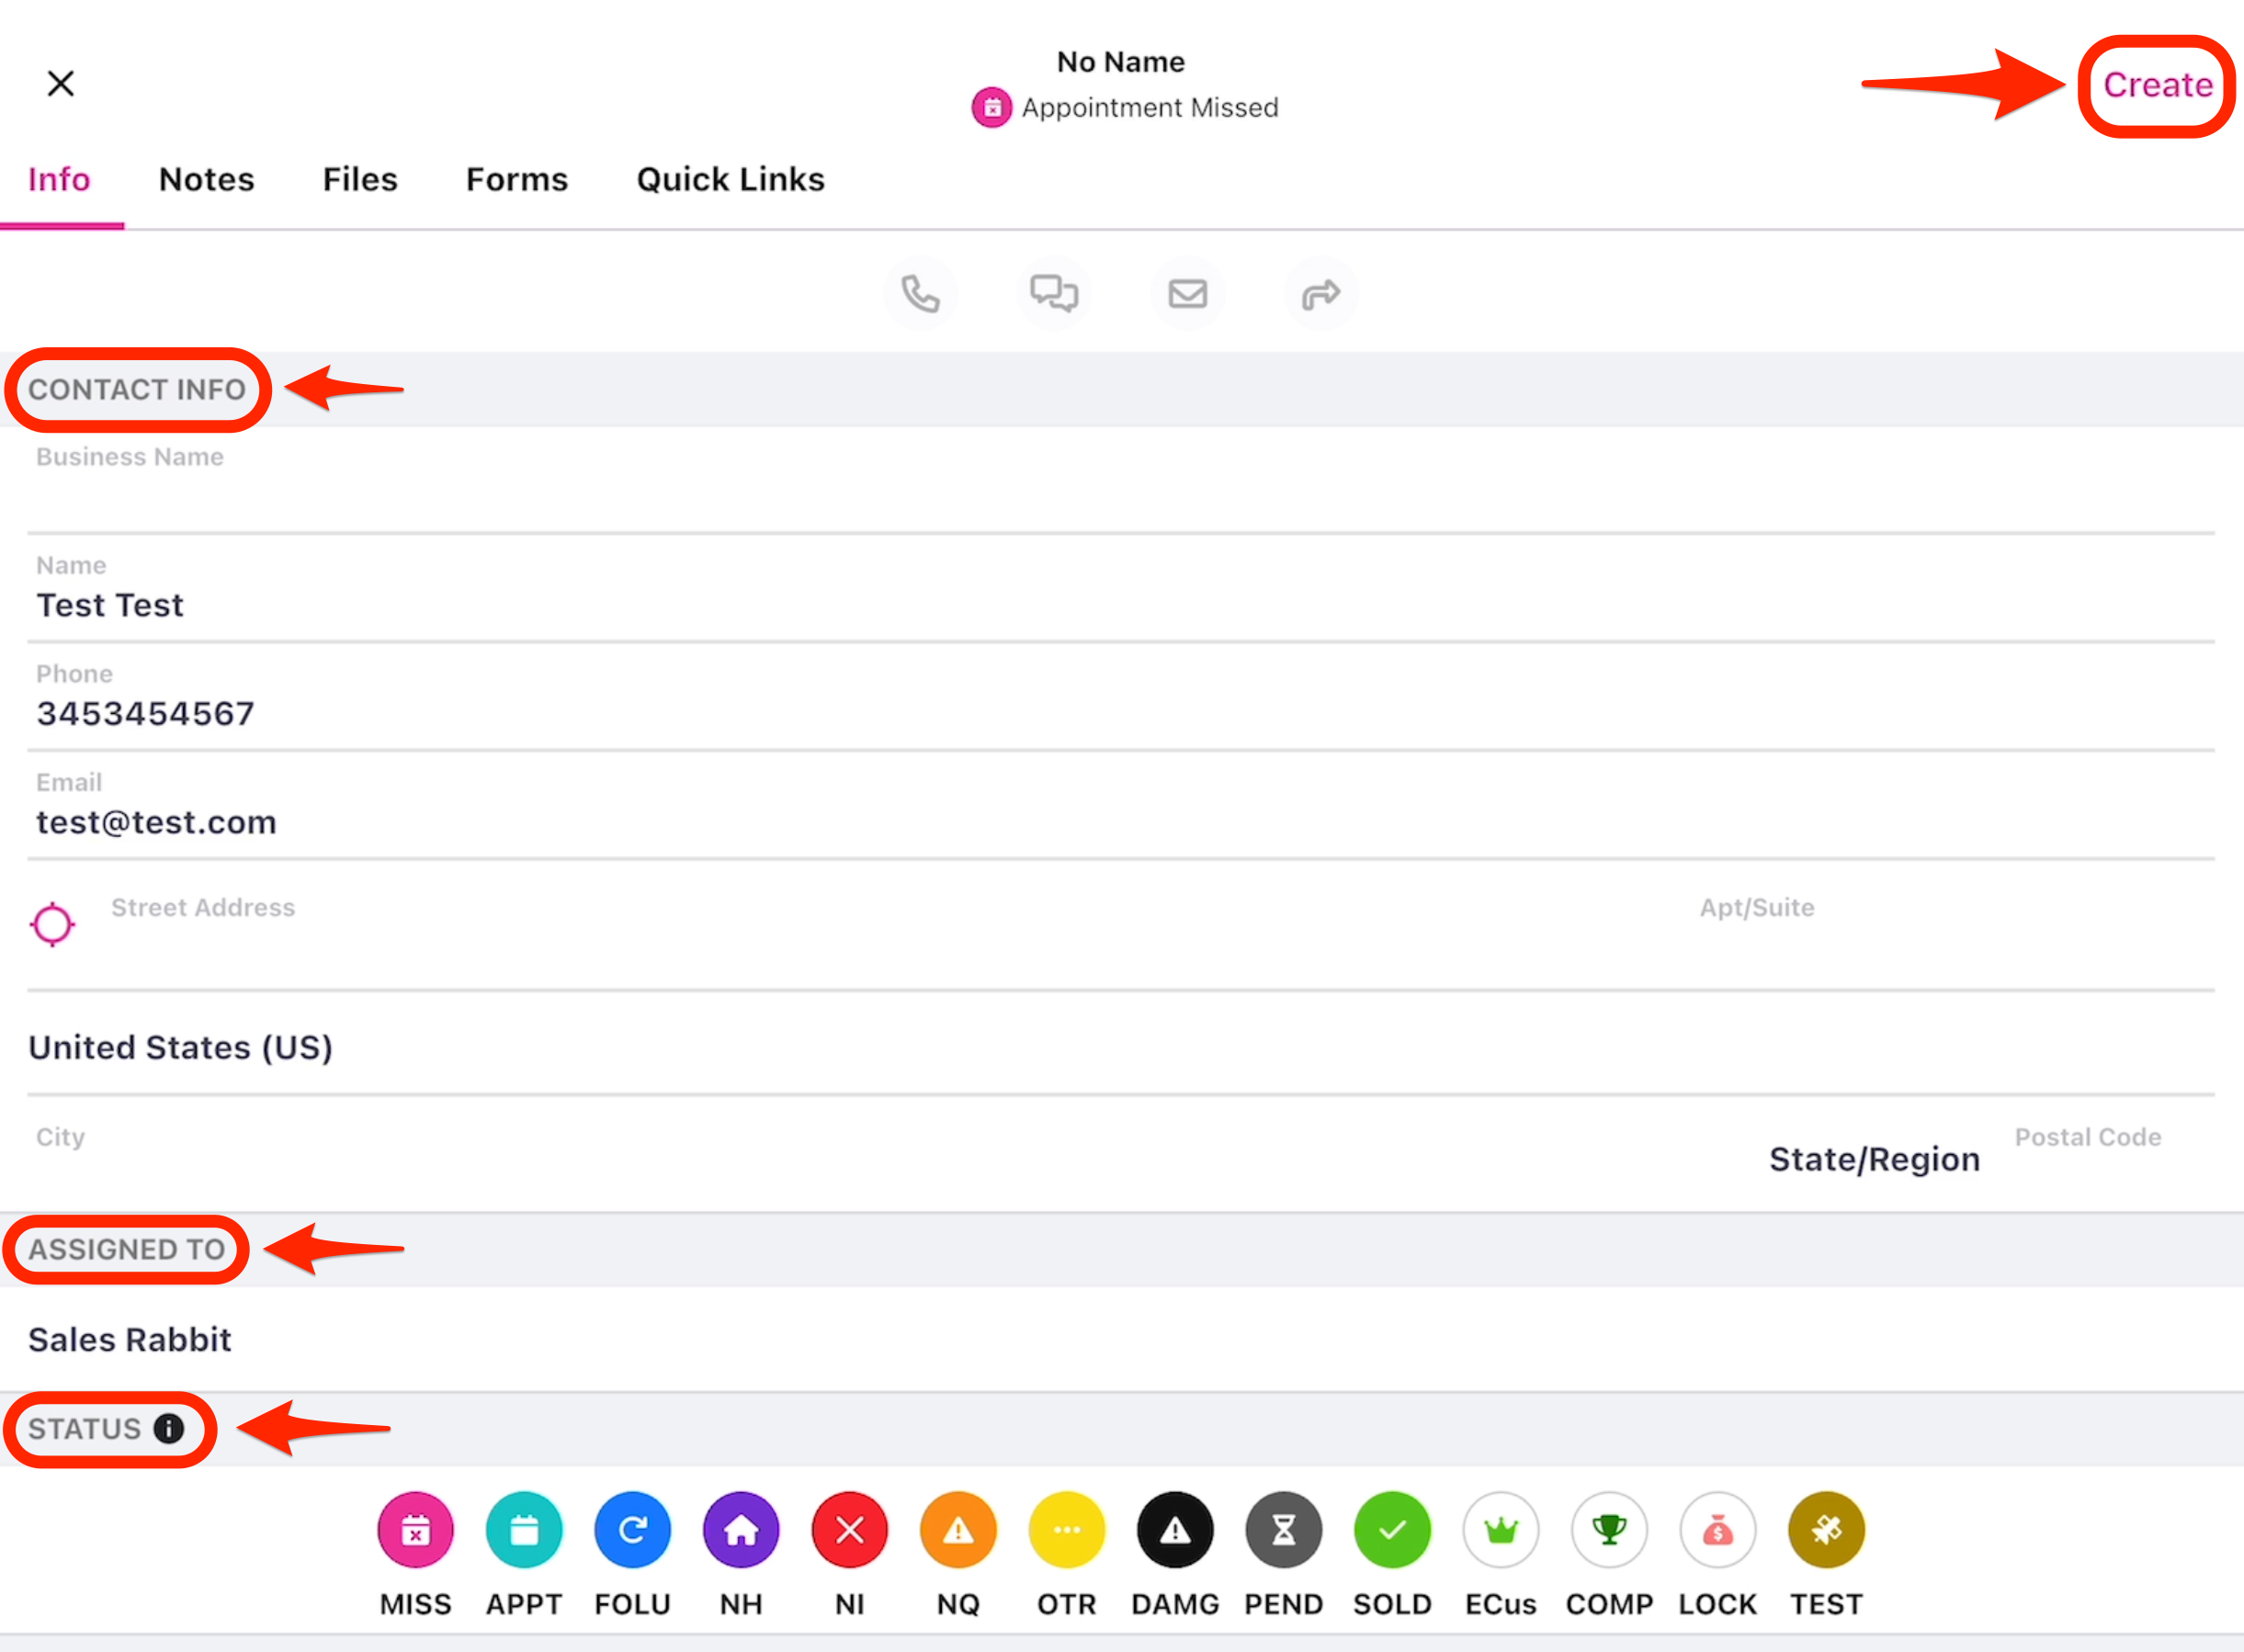Switch to the Notes tab

pyautogui.click(x=206, y=180)
